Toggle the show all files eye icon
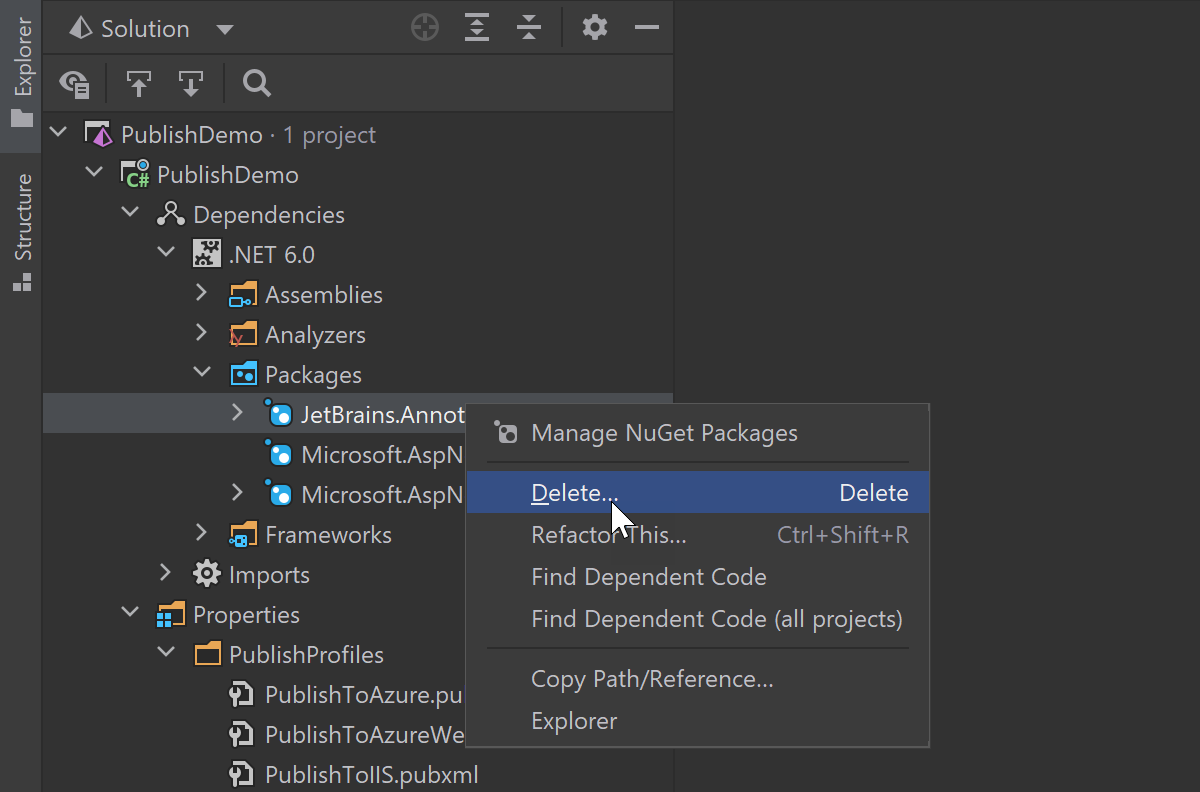The image size is (1200, 792). [75, 84]
